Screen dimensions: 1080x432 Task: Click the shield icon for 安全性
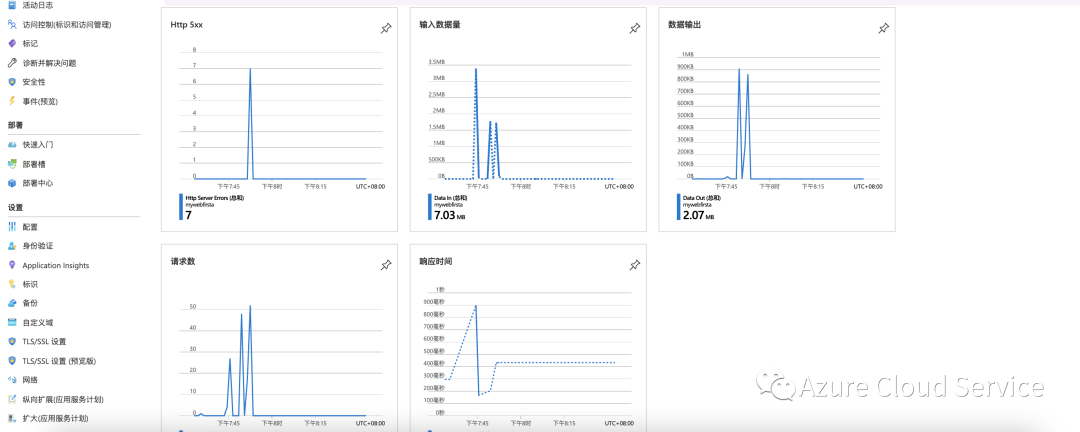tap(12, 82)
